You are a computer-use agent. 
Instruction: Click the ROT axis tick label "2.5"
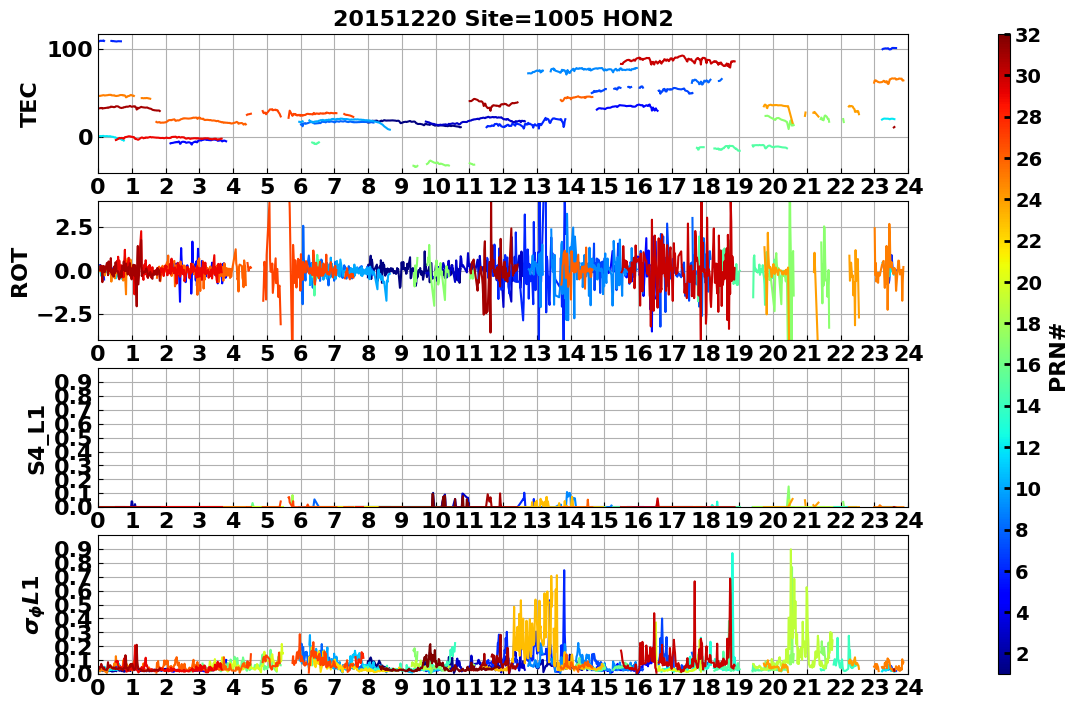(x=73, y=227)
